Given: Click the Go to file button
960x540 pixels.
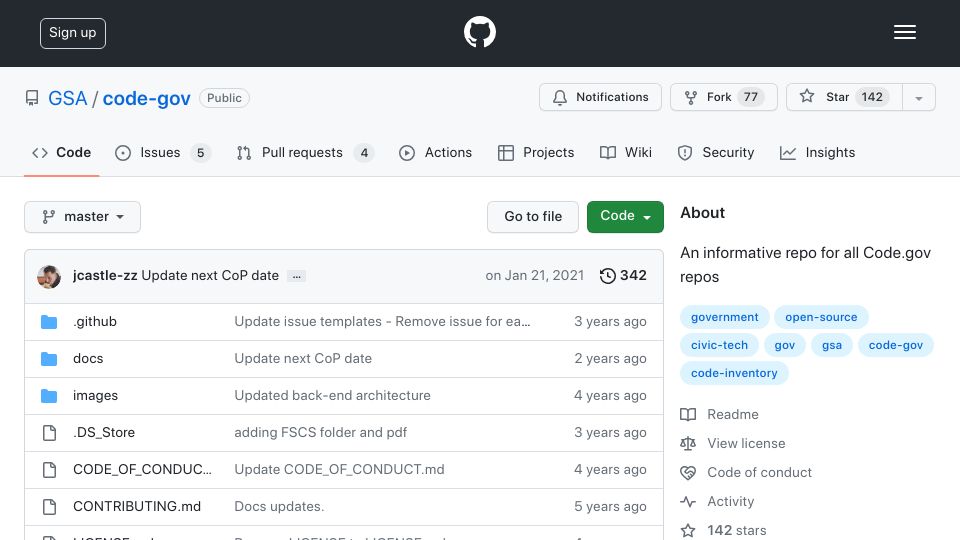Looking at the screenshot, I should (x=533, y=217).
